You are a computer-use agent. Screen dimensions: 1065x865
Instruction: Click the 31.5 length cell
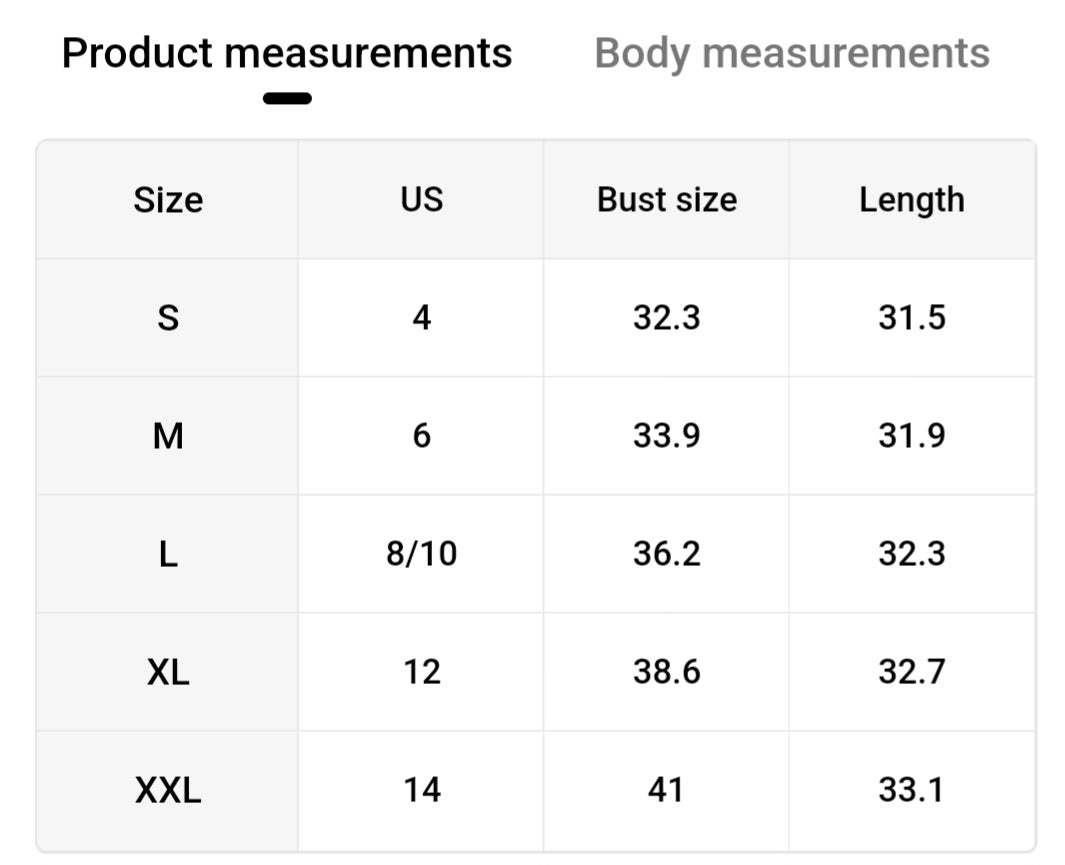pyautogui.click(x=911, y=318)
